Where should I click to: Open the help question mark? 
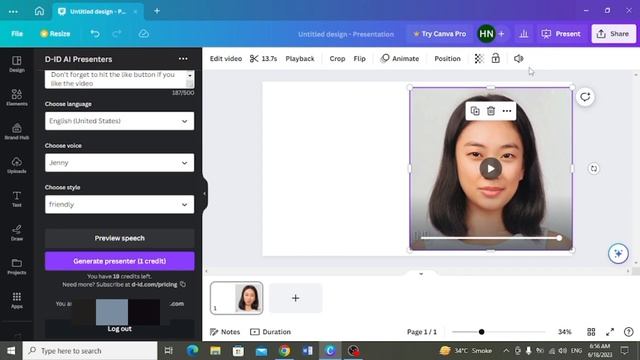[x=629, y=332]
